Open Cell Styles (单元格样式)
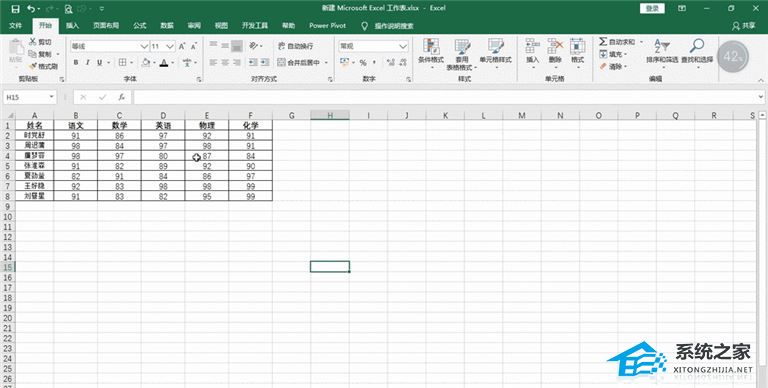 (x=495, y=53)
